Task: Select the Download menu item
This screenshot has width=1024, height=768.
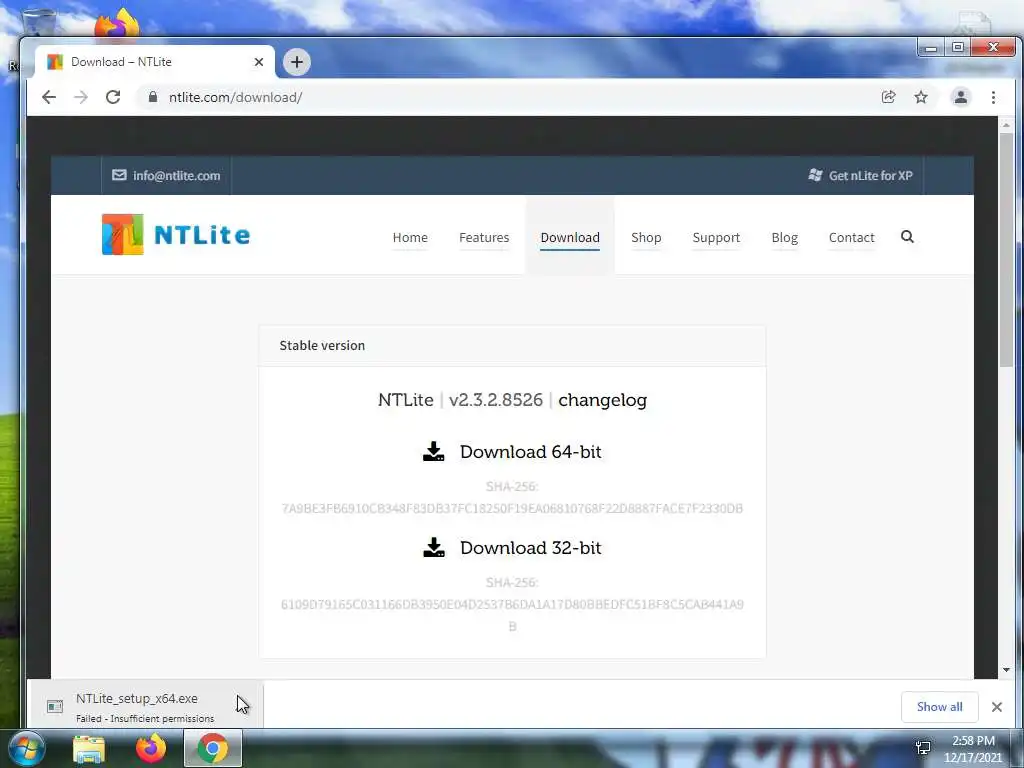Action: (x=570, y=238)
